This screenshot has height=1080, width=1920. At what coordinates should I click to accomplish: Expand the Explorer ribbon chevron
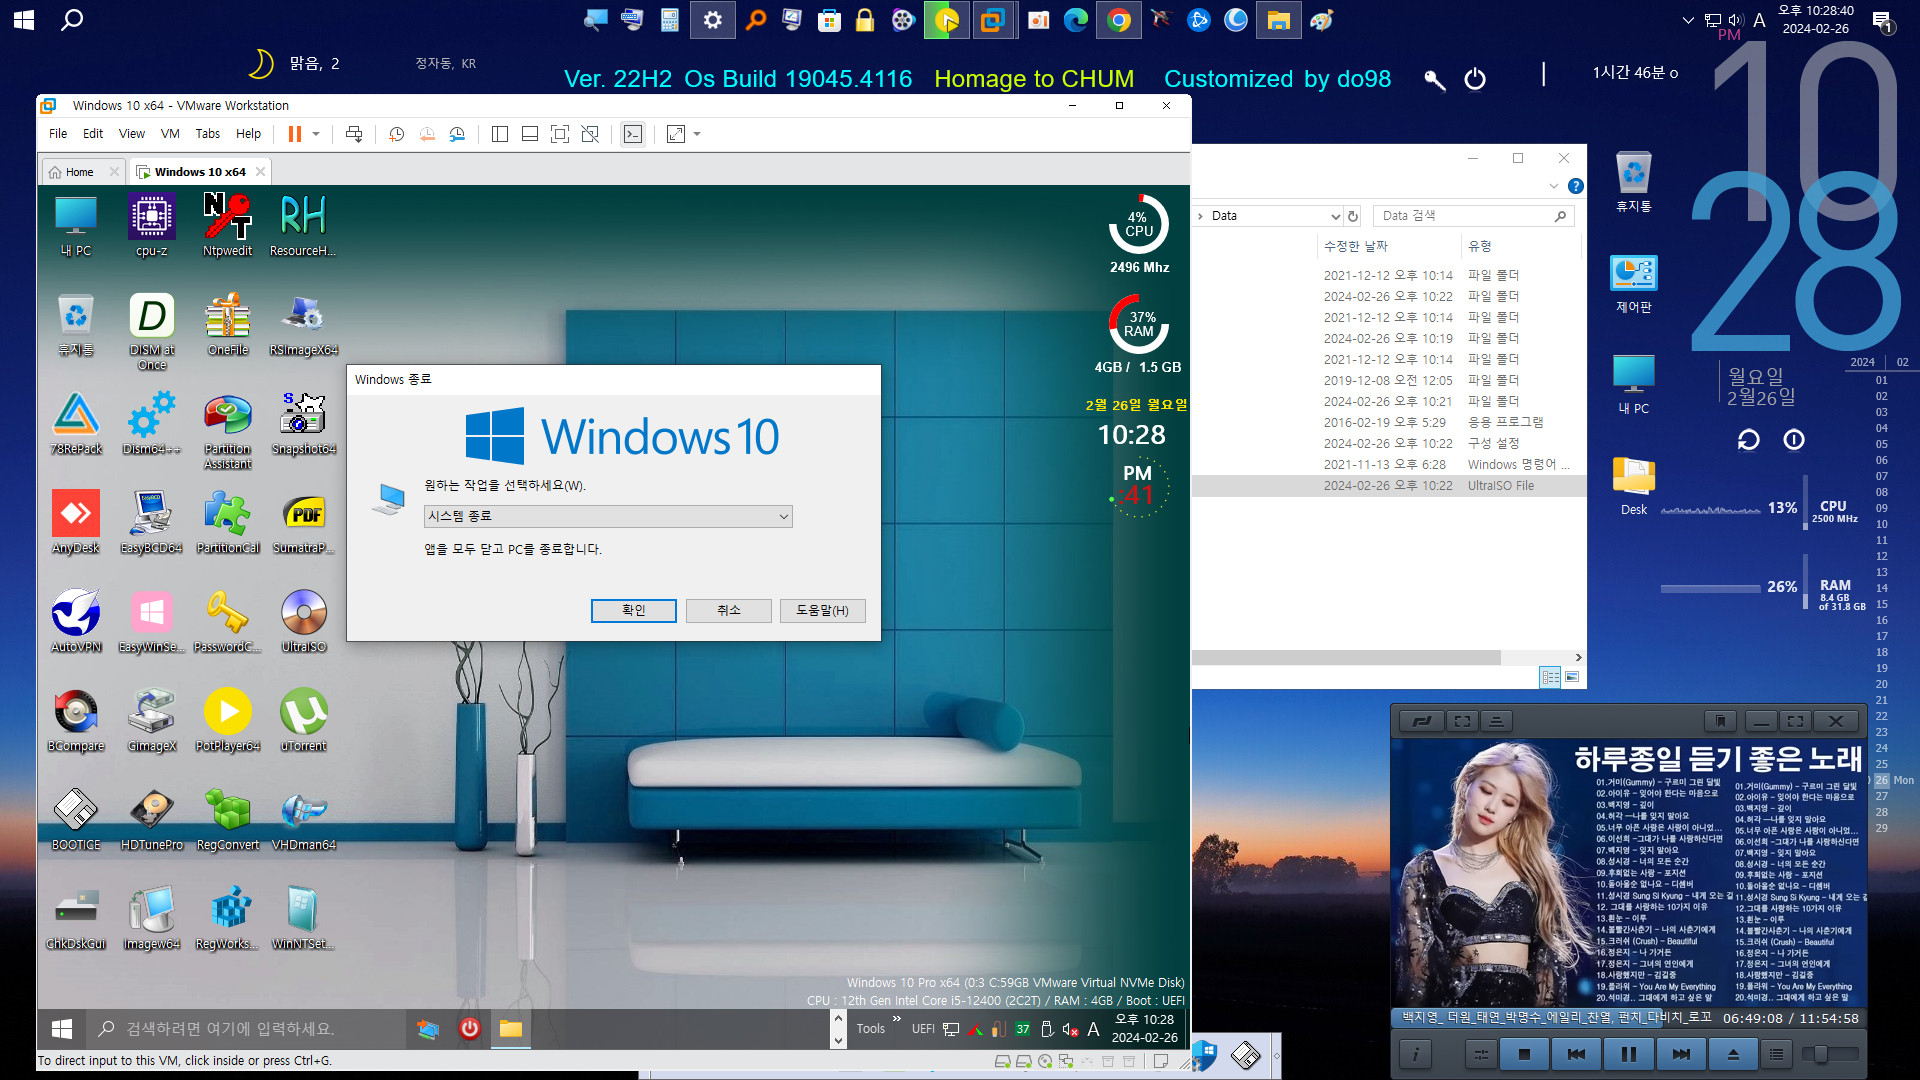pyautogui.click(x=1553, y=186)
